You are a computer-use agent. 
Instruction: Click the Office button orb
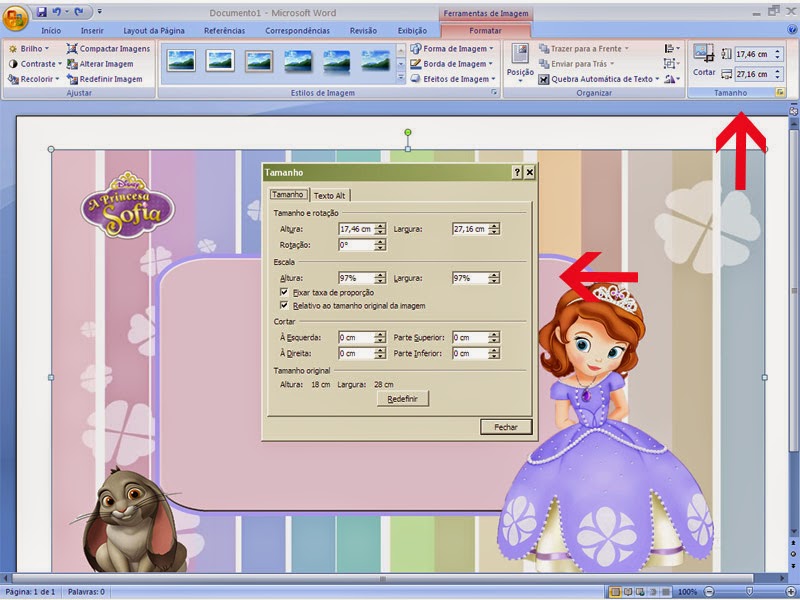[x=15, y=19]
